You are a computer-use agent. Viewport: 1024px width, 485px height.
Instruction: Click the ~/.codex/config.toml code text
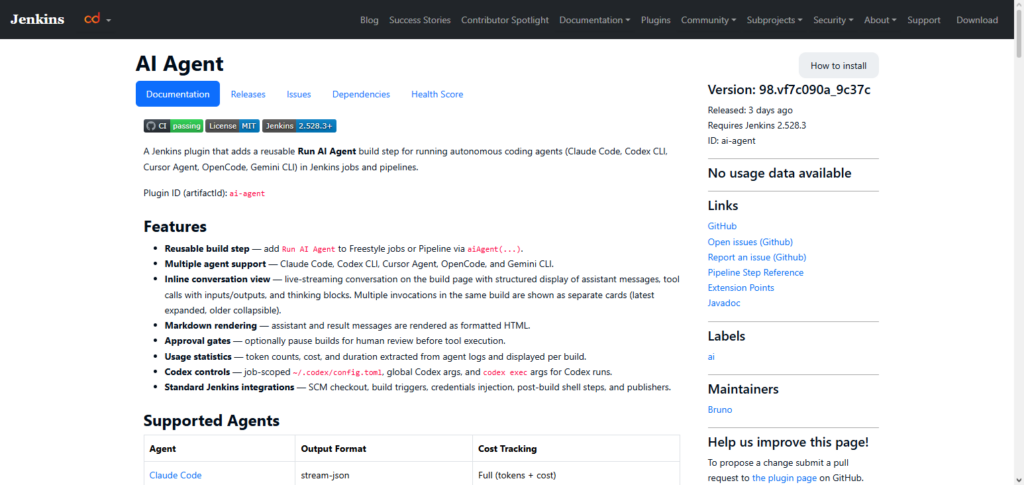(336, 372)
